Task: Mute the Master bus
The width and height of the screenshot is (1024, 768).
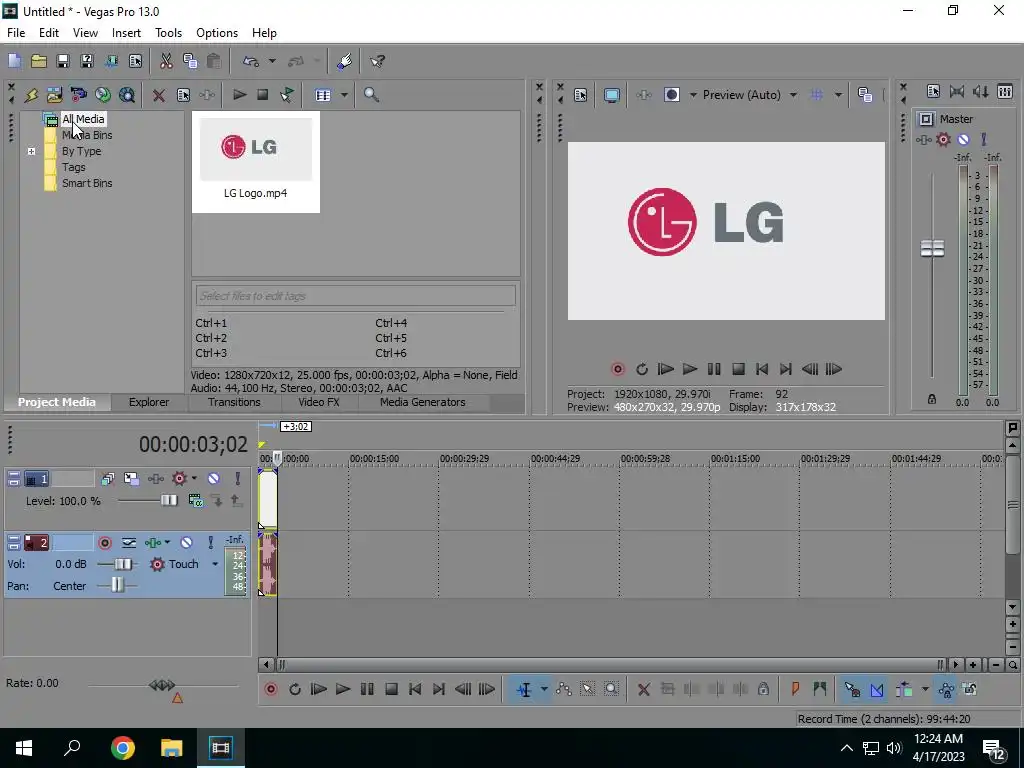Action: pyautogui.click(x=963, y=139)
